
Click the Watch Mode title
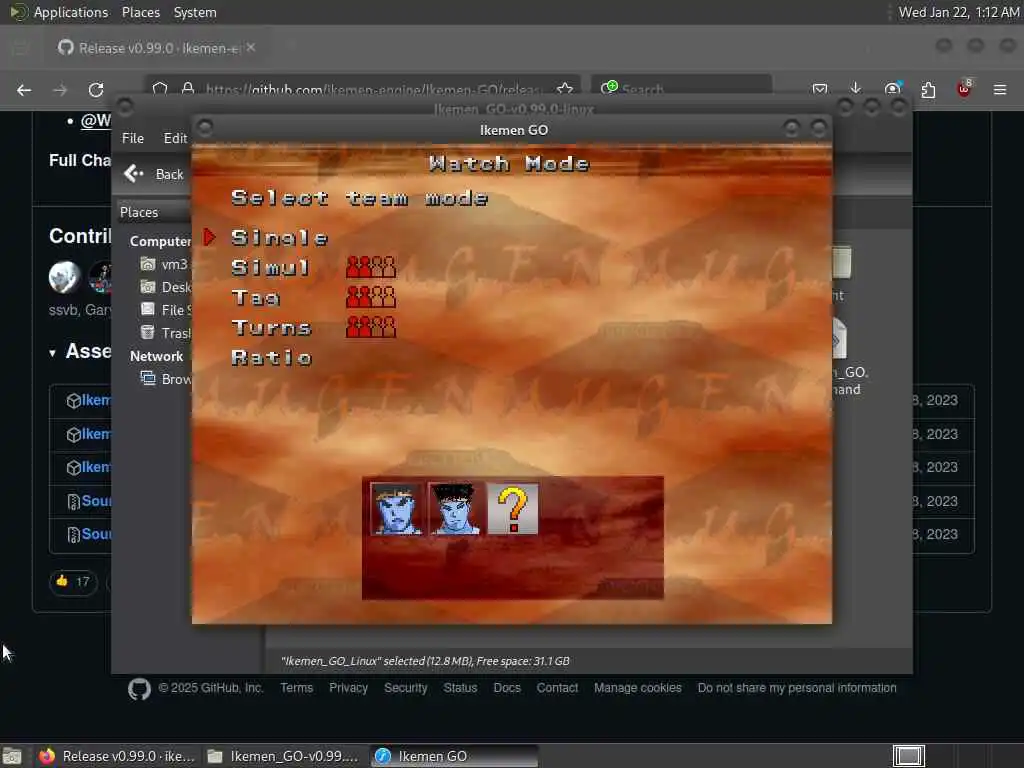(509, 163)
